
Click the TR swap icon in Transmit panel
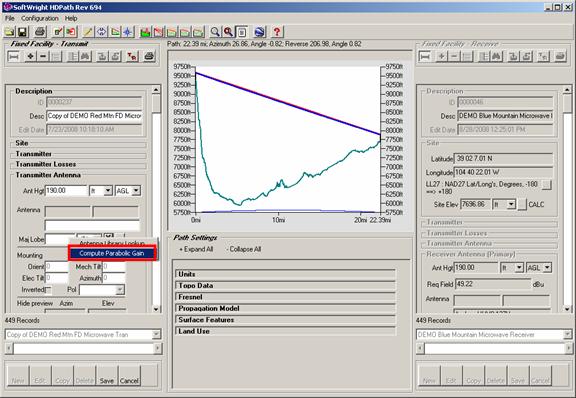(132, 56)
